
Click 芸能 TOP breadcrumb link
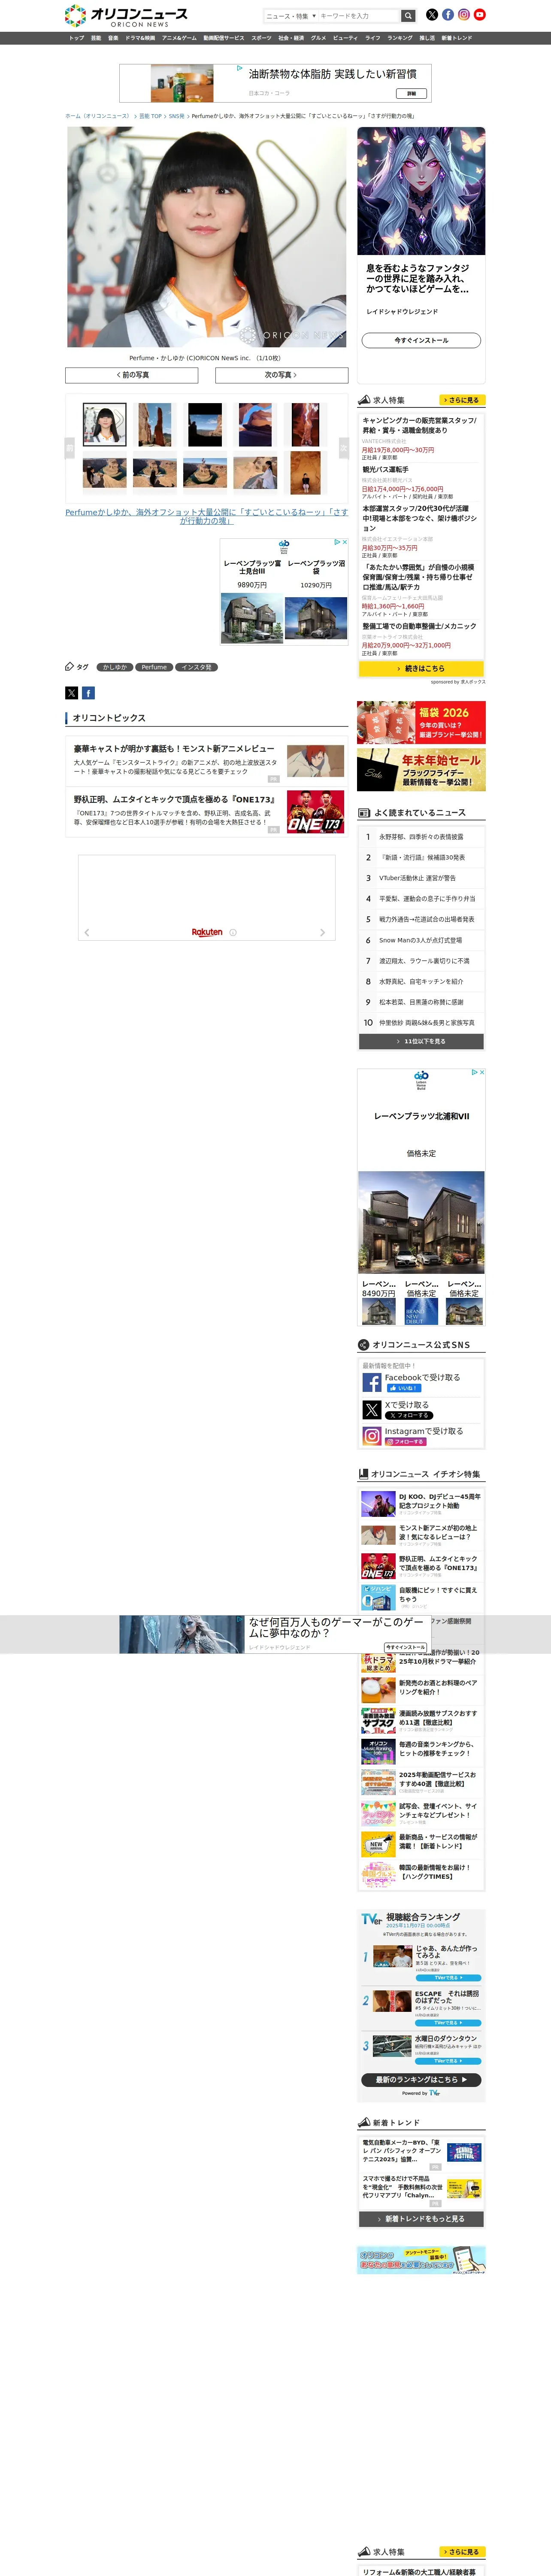[x=150, y=116]
